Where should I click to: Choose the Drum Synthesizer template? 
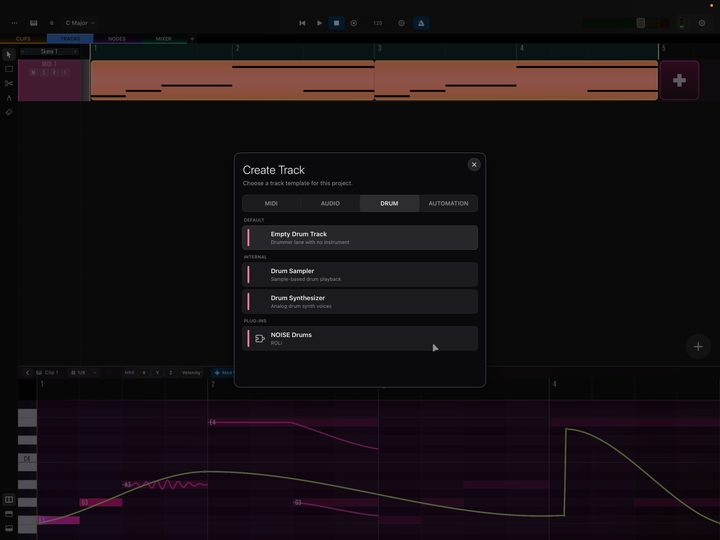(360, 302)
